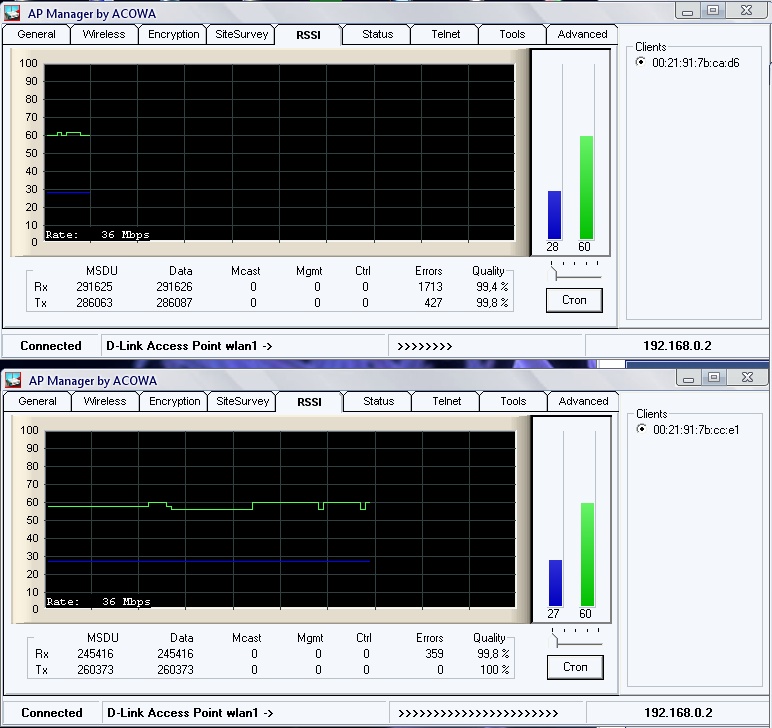Click Rx Errors value 359
The height and width of the screenshot is (728, 772).
click(434, 654)
